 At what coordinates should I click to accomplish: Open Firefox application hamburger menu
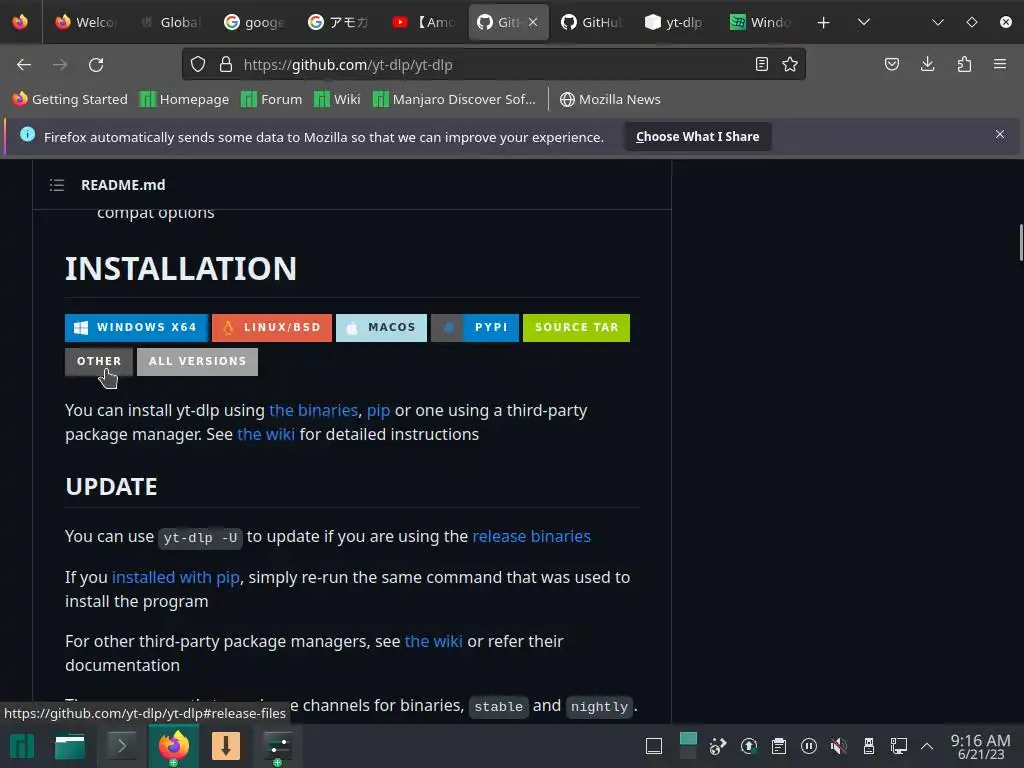1000,64
